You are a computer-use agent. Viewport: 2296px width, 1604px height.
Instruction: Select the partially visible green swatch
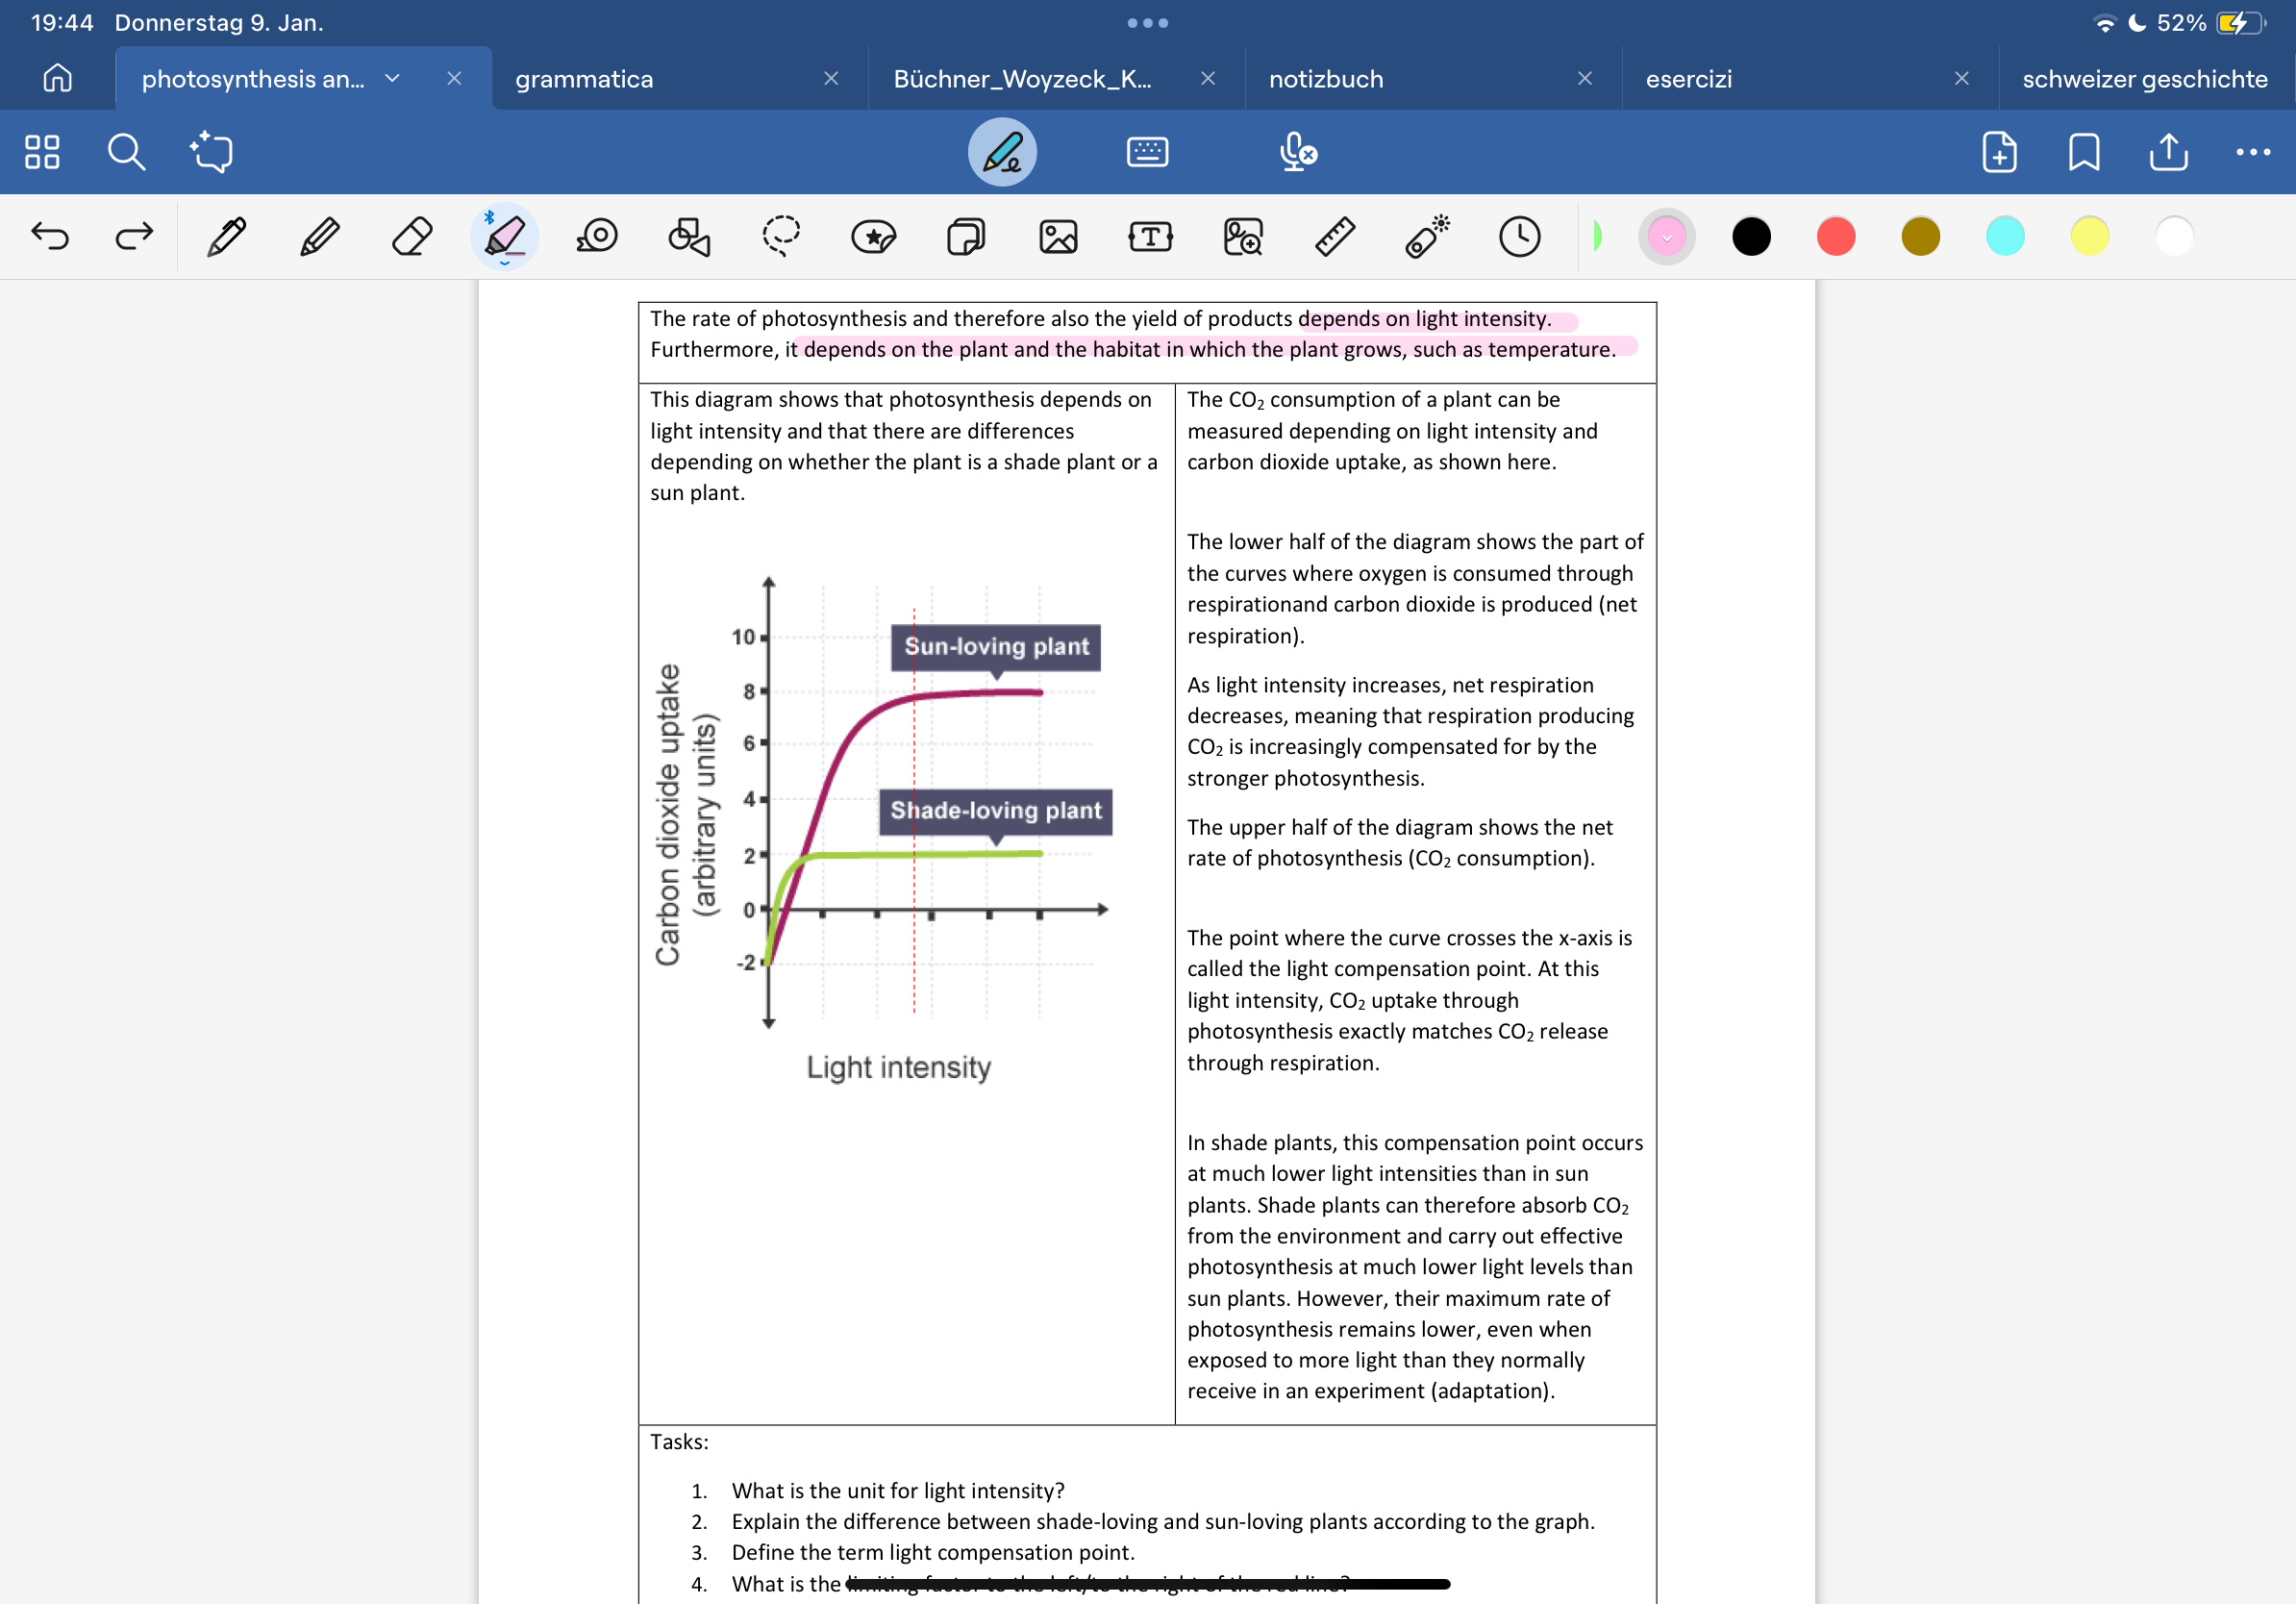(1597, 237)
